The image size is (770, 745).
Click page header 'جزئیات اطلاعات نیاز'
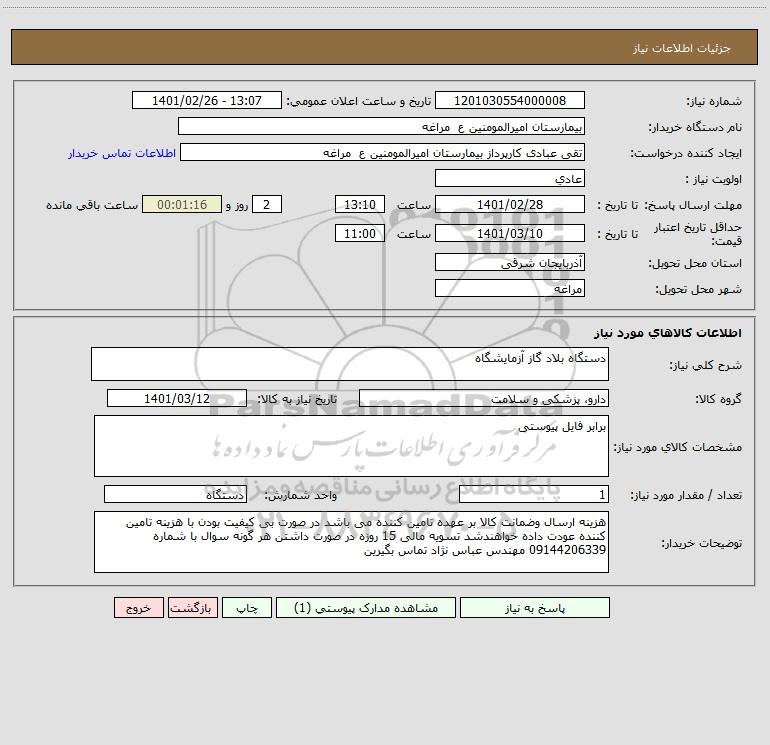coord(682,48)
